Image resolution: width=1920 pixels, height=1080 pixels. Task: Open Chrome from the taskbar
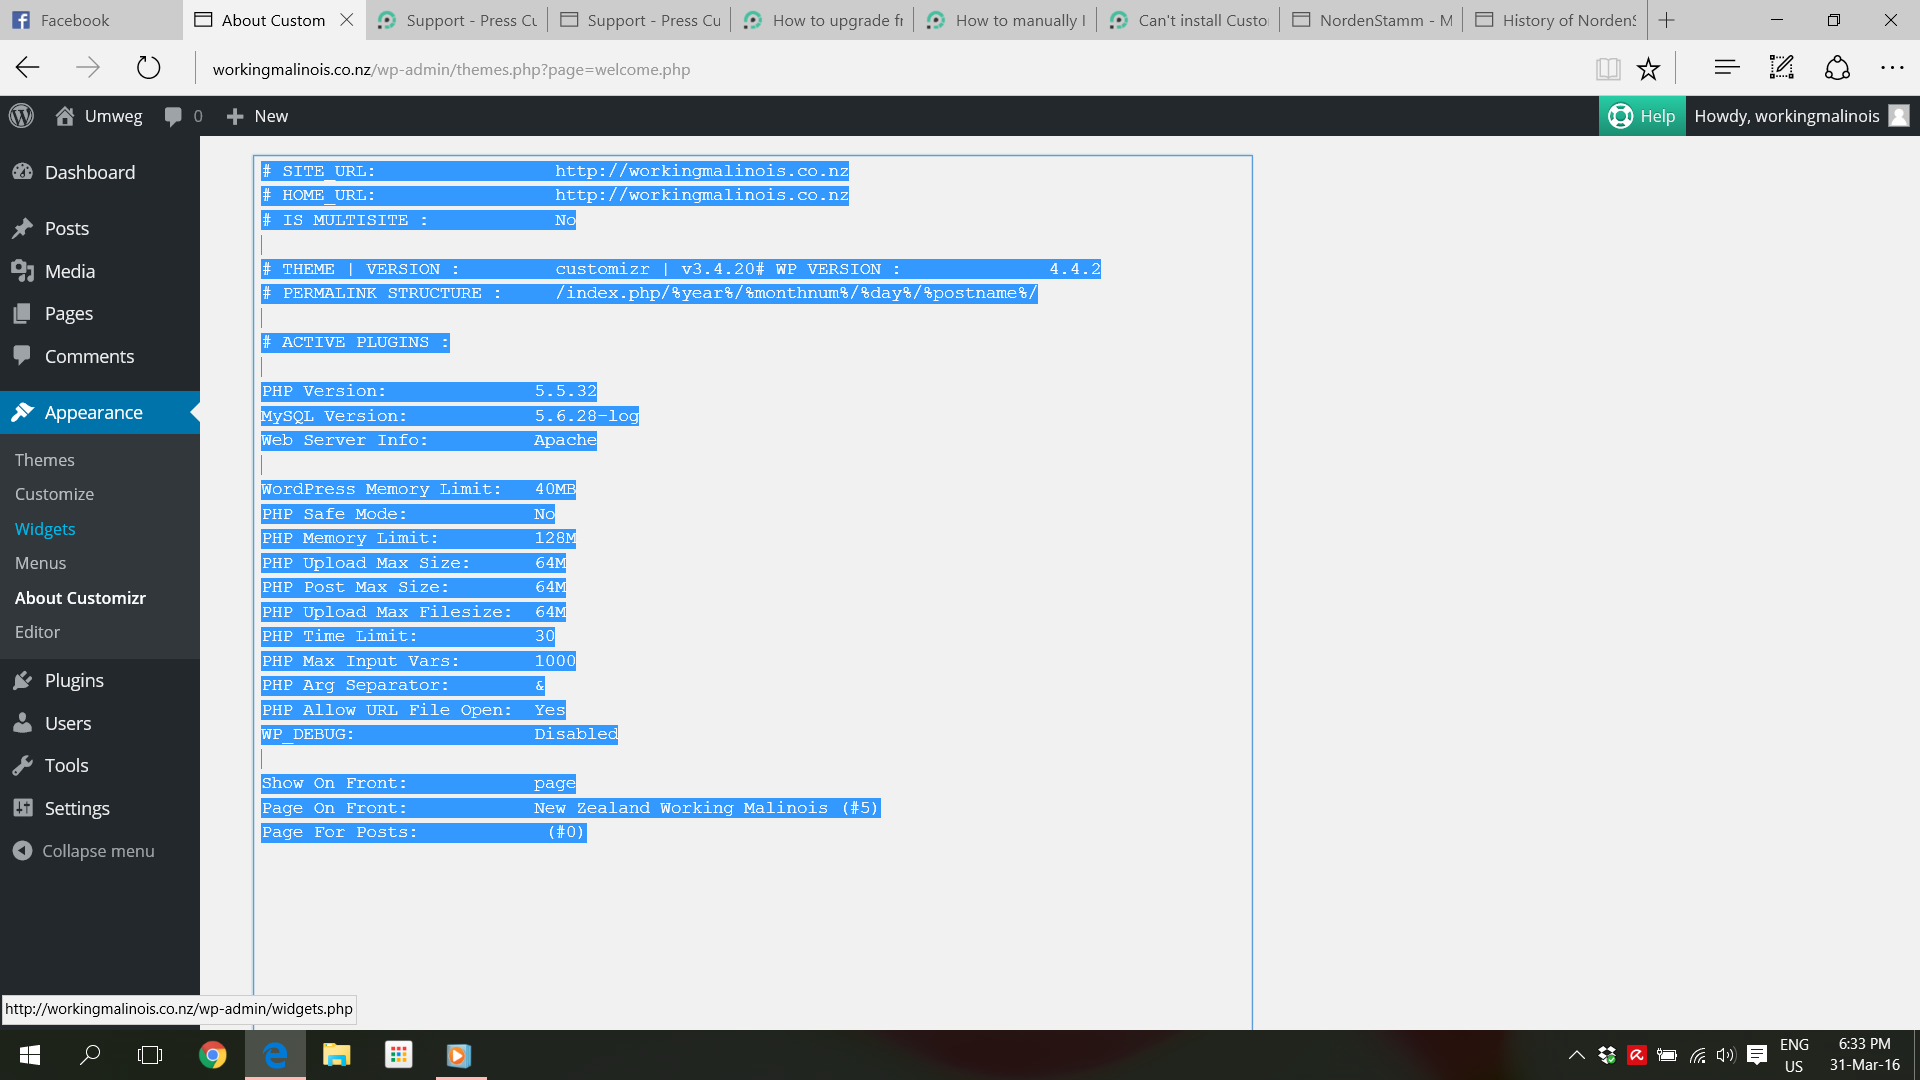click(212, 1055)
